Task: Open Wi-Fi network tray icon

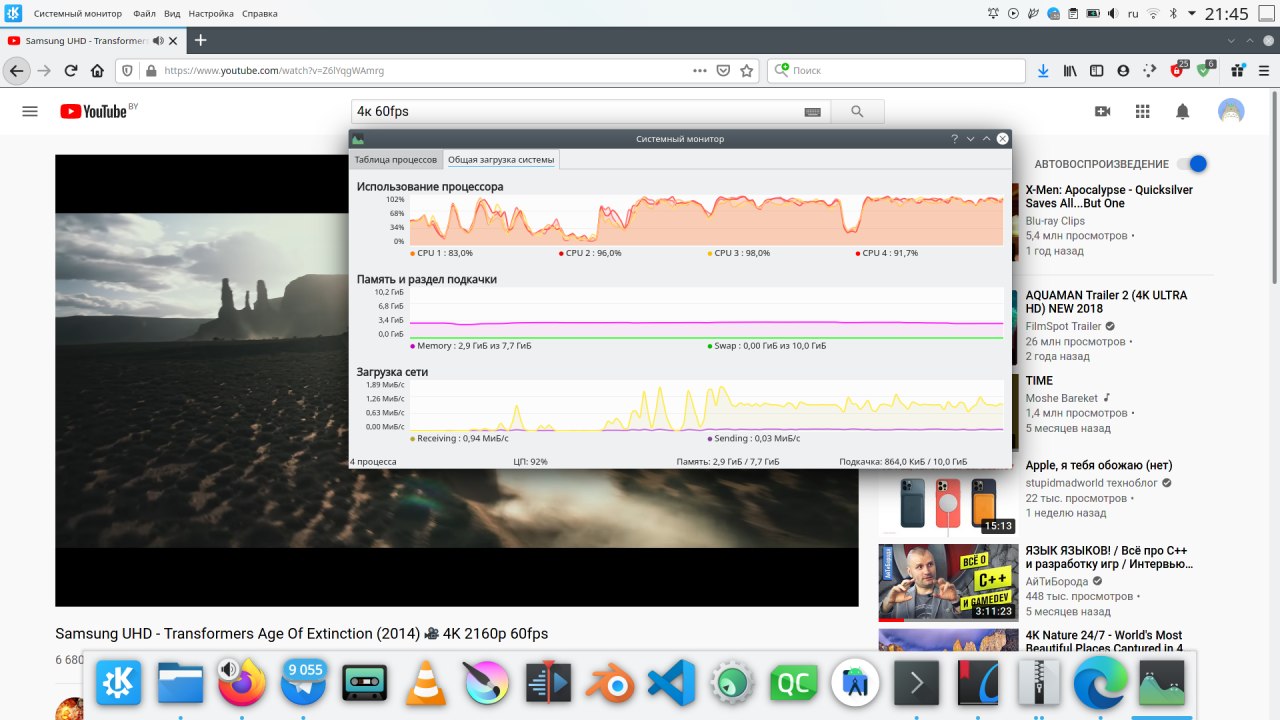Action: point(1153,14)
